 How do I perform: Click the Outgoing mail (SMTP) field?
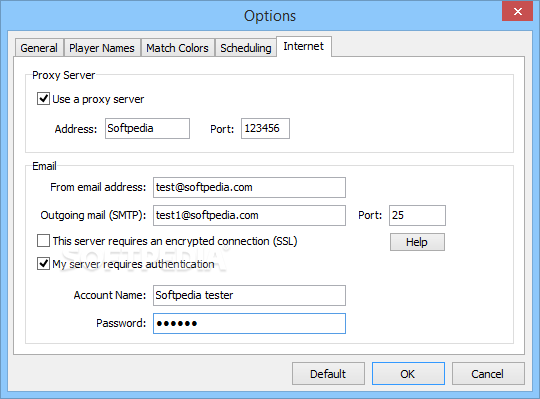point(249,216)
